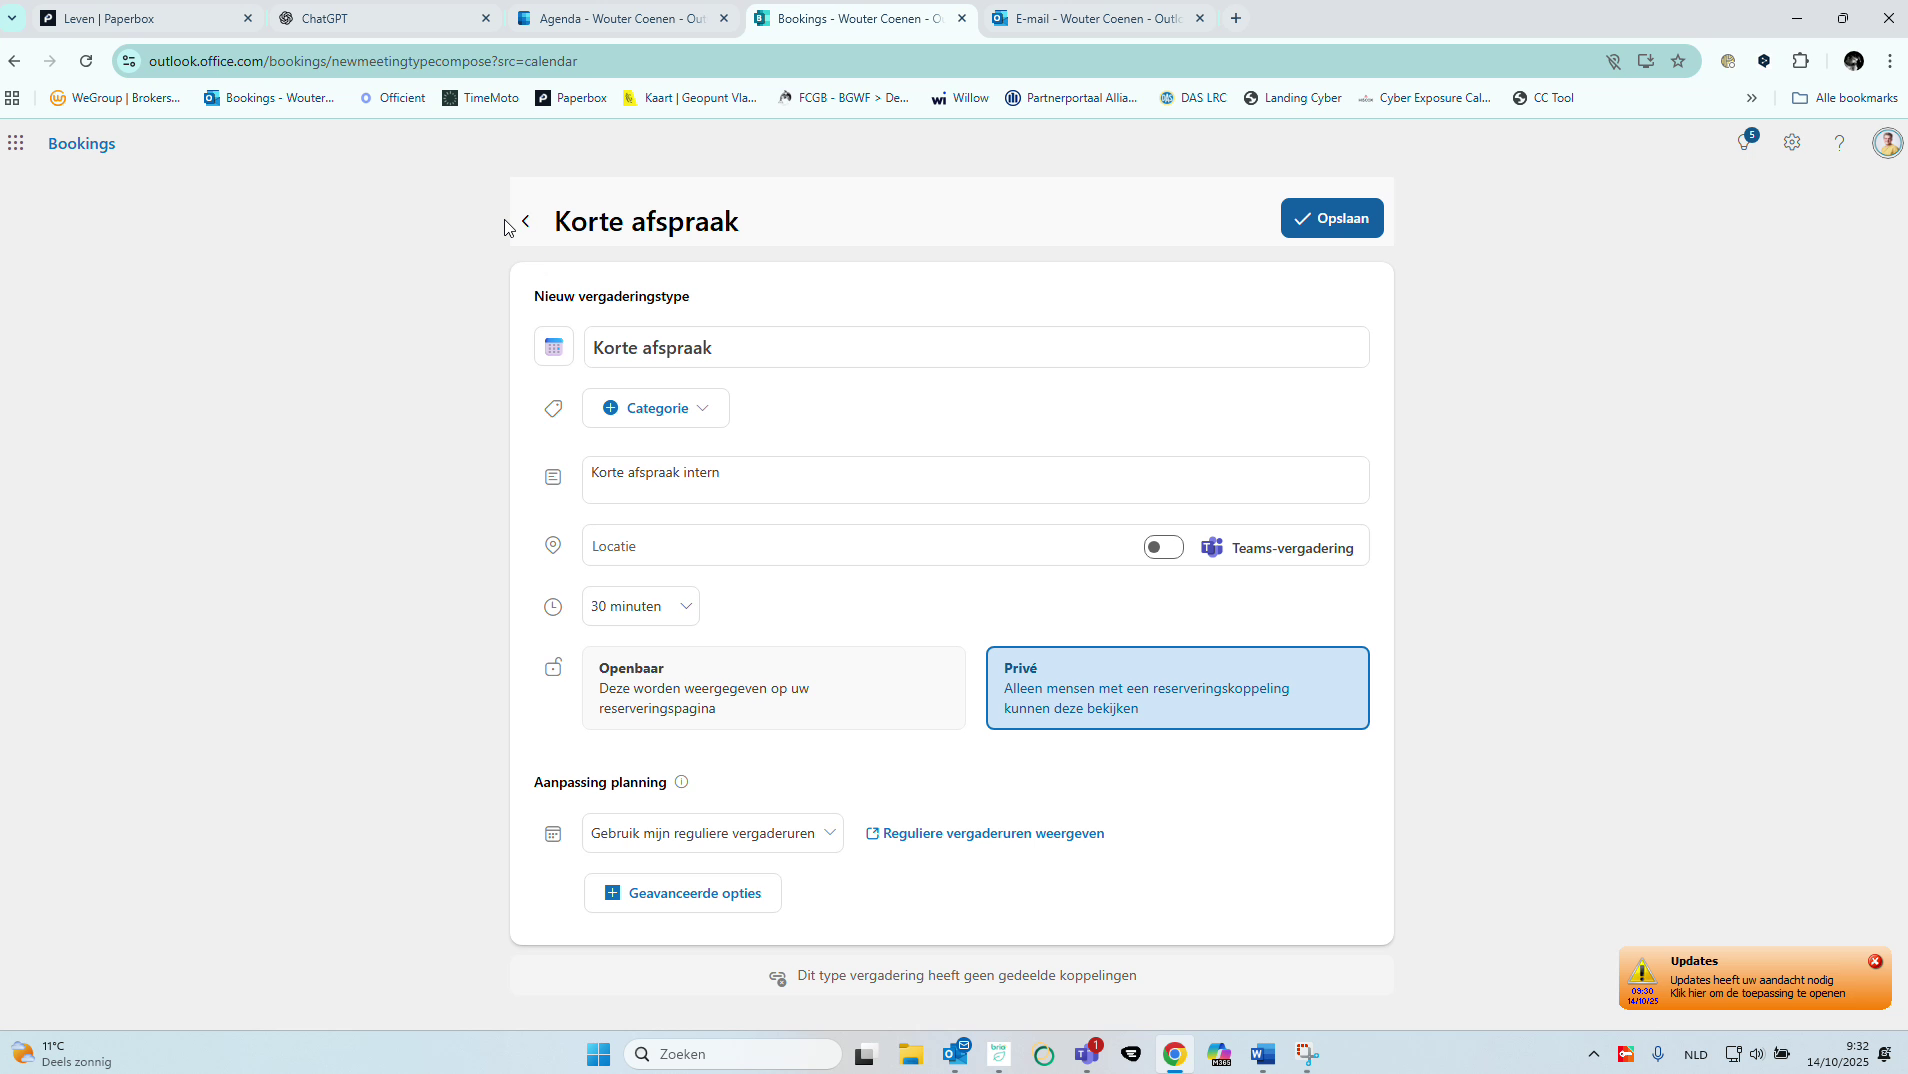Click the Opslaan button
1908x1074 pixels.
(x=1332, y=217)
